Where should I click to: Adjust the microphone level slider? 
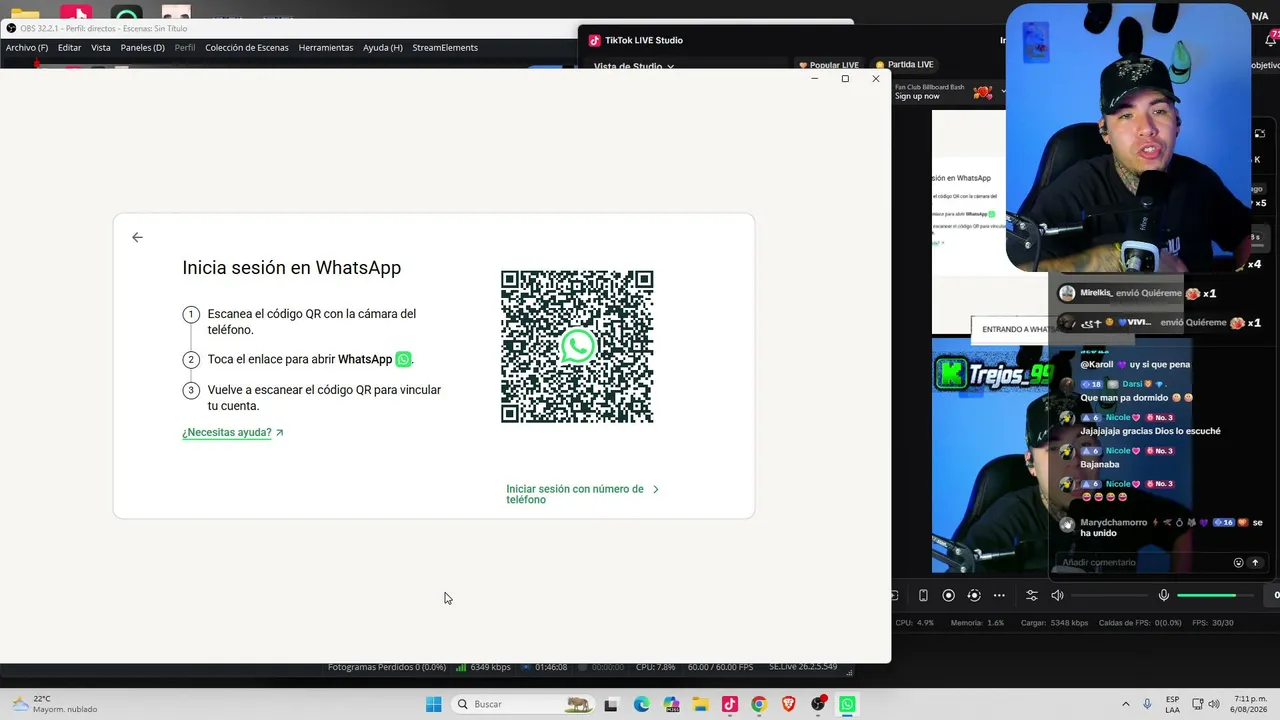pos(1215,596)
